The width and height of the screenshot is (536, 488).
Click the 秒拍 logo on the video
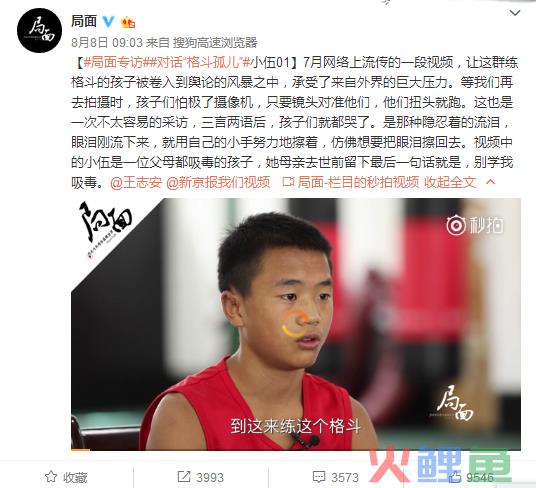tap(475, 225)
